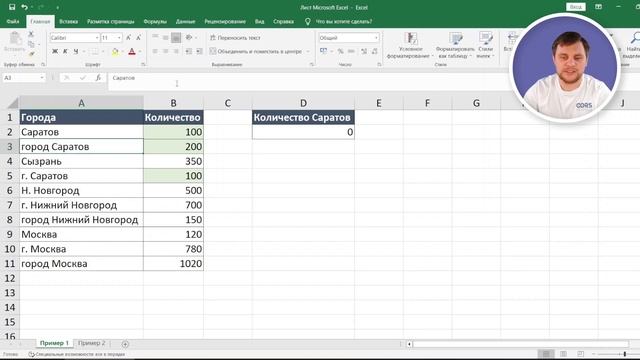Image resolution: width=640 pixels, height=360 pixels.
Task: Undo the last action in the title bar
Action: point(24,7)
